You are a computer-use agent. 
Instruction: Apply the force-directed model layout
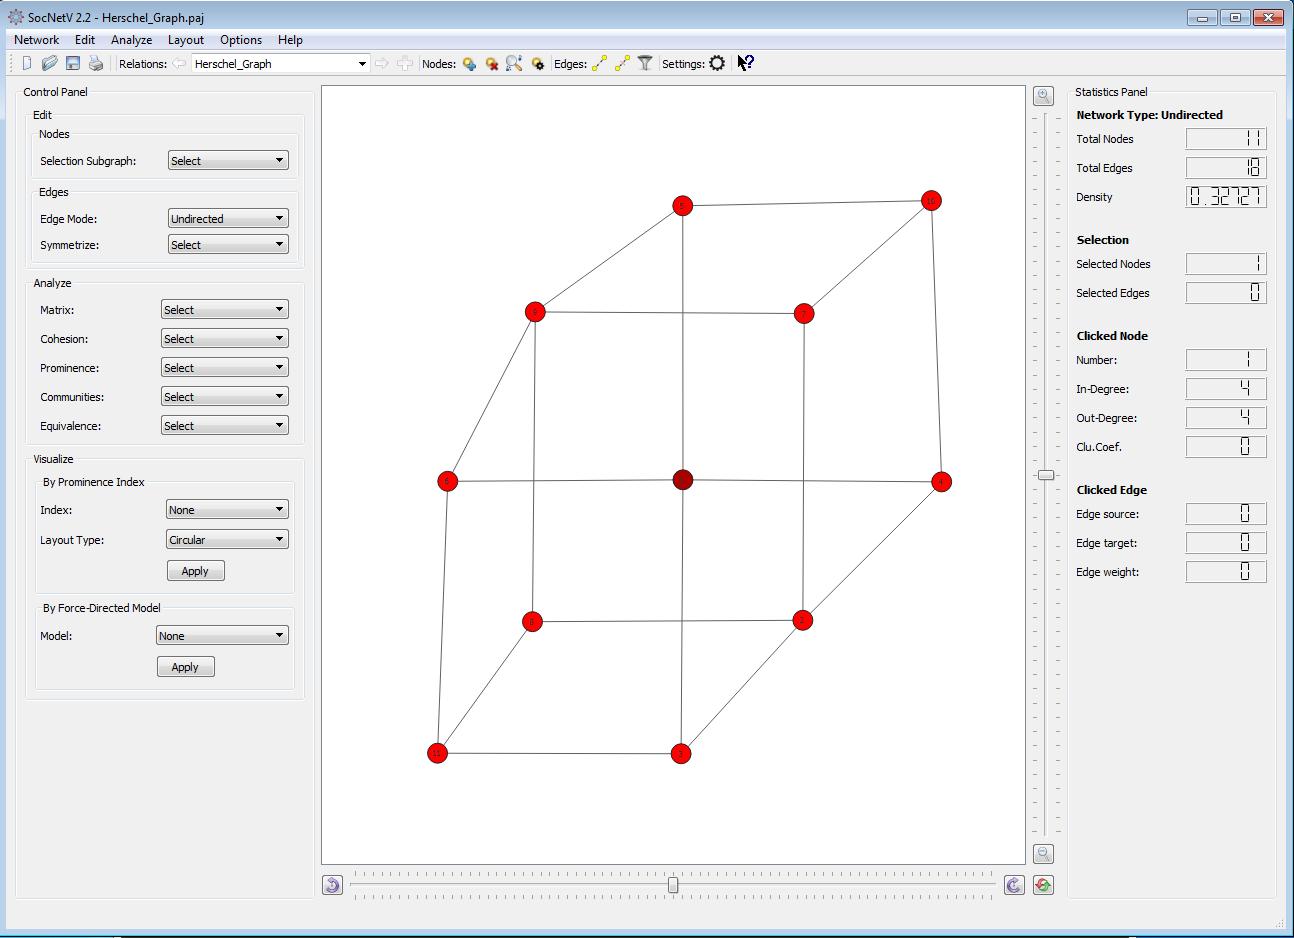click(x=185, y=667)
